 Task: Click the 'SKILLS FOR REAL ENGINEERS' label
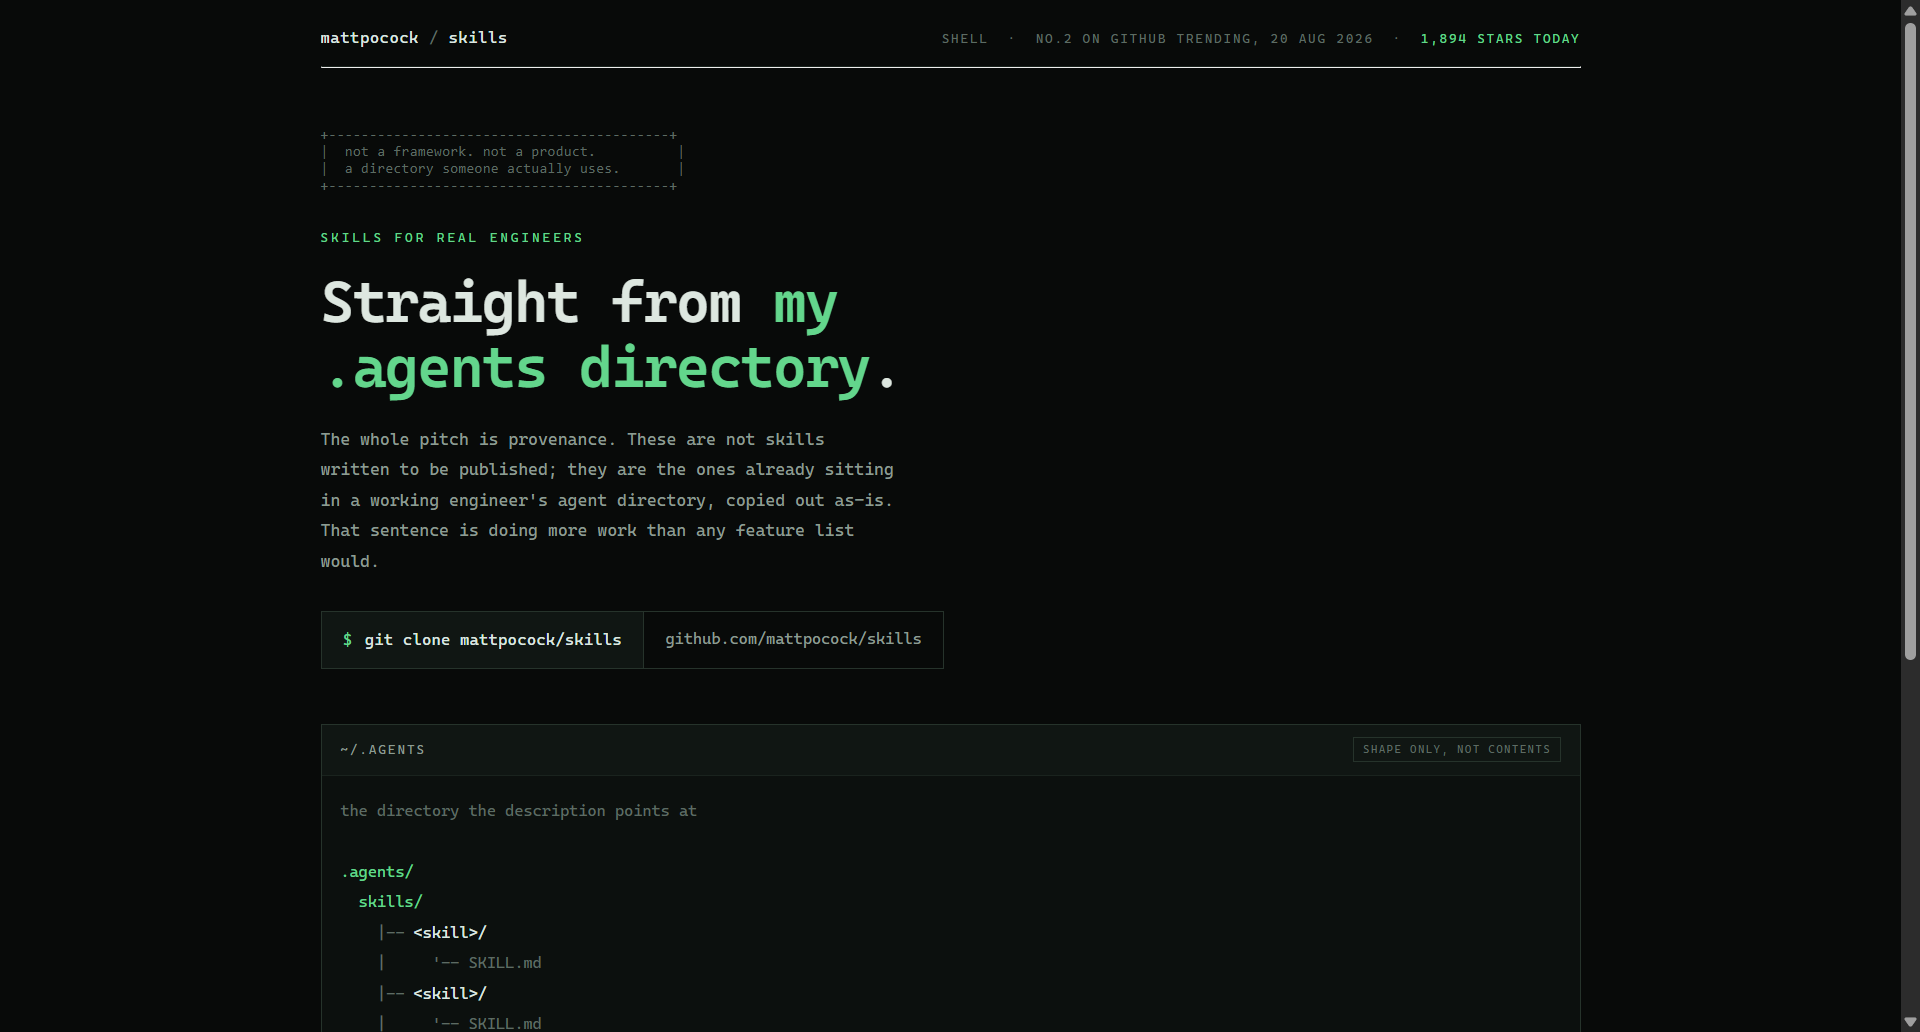452,238
